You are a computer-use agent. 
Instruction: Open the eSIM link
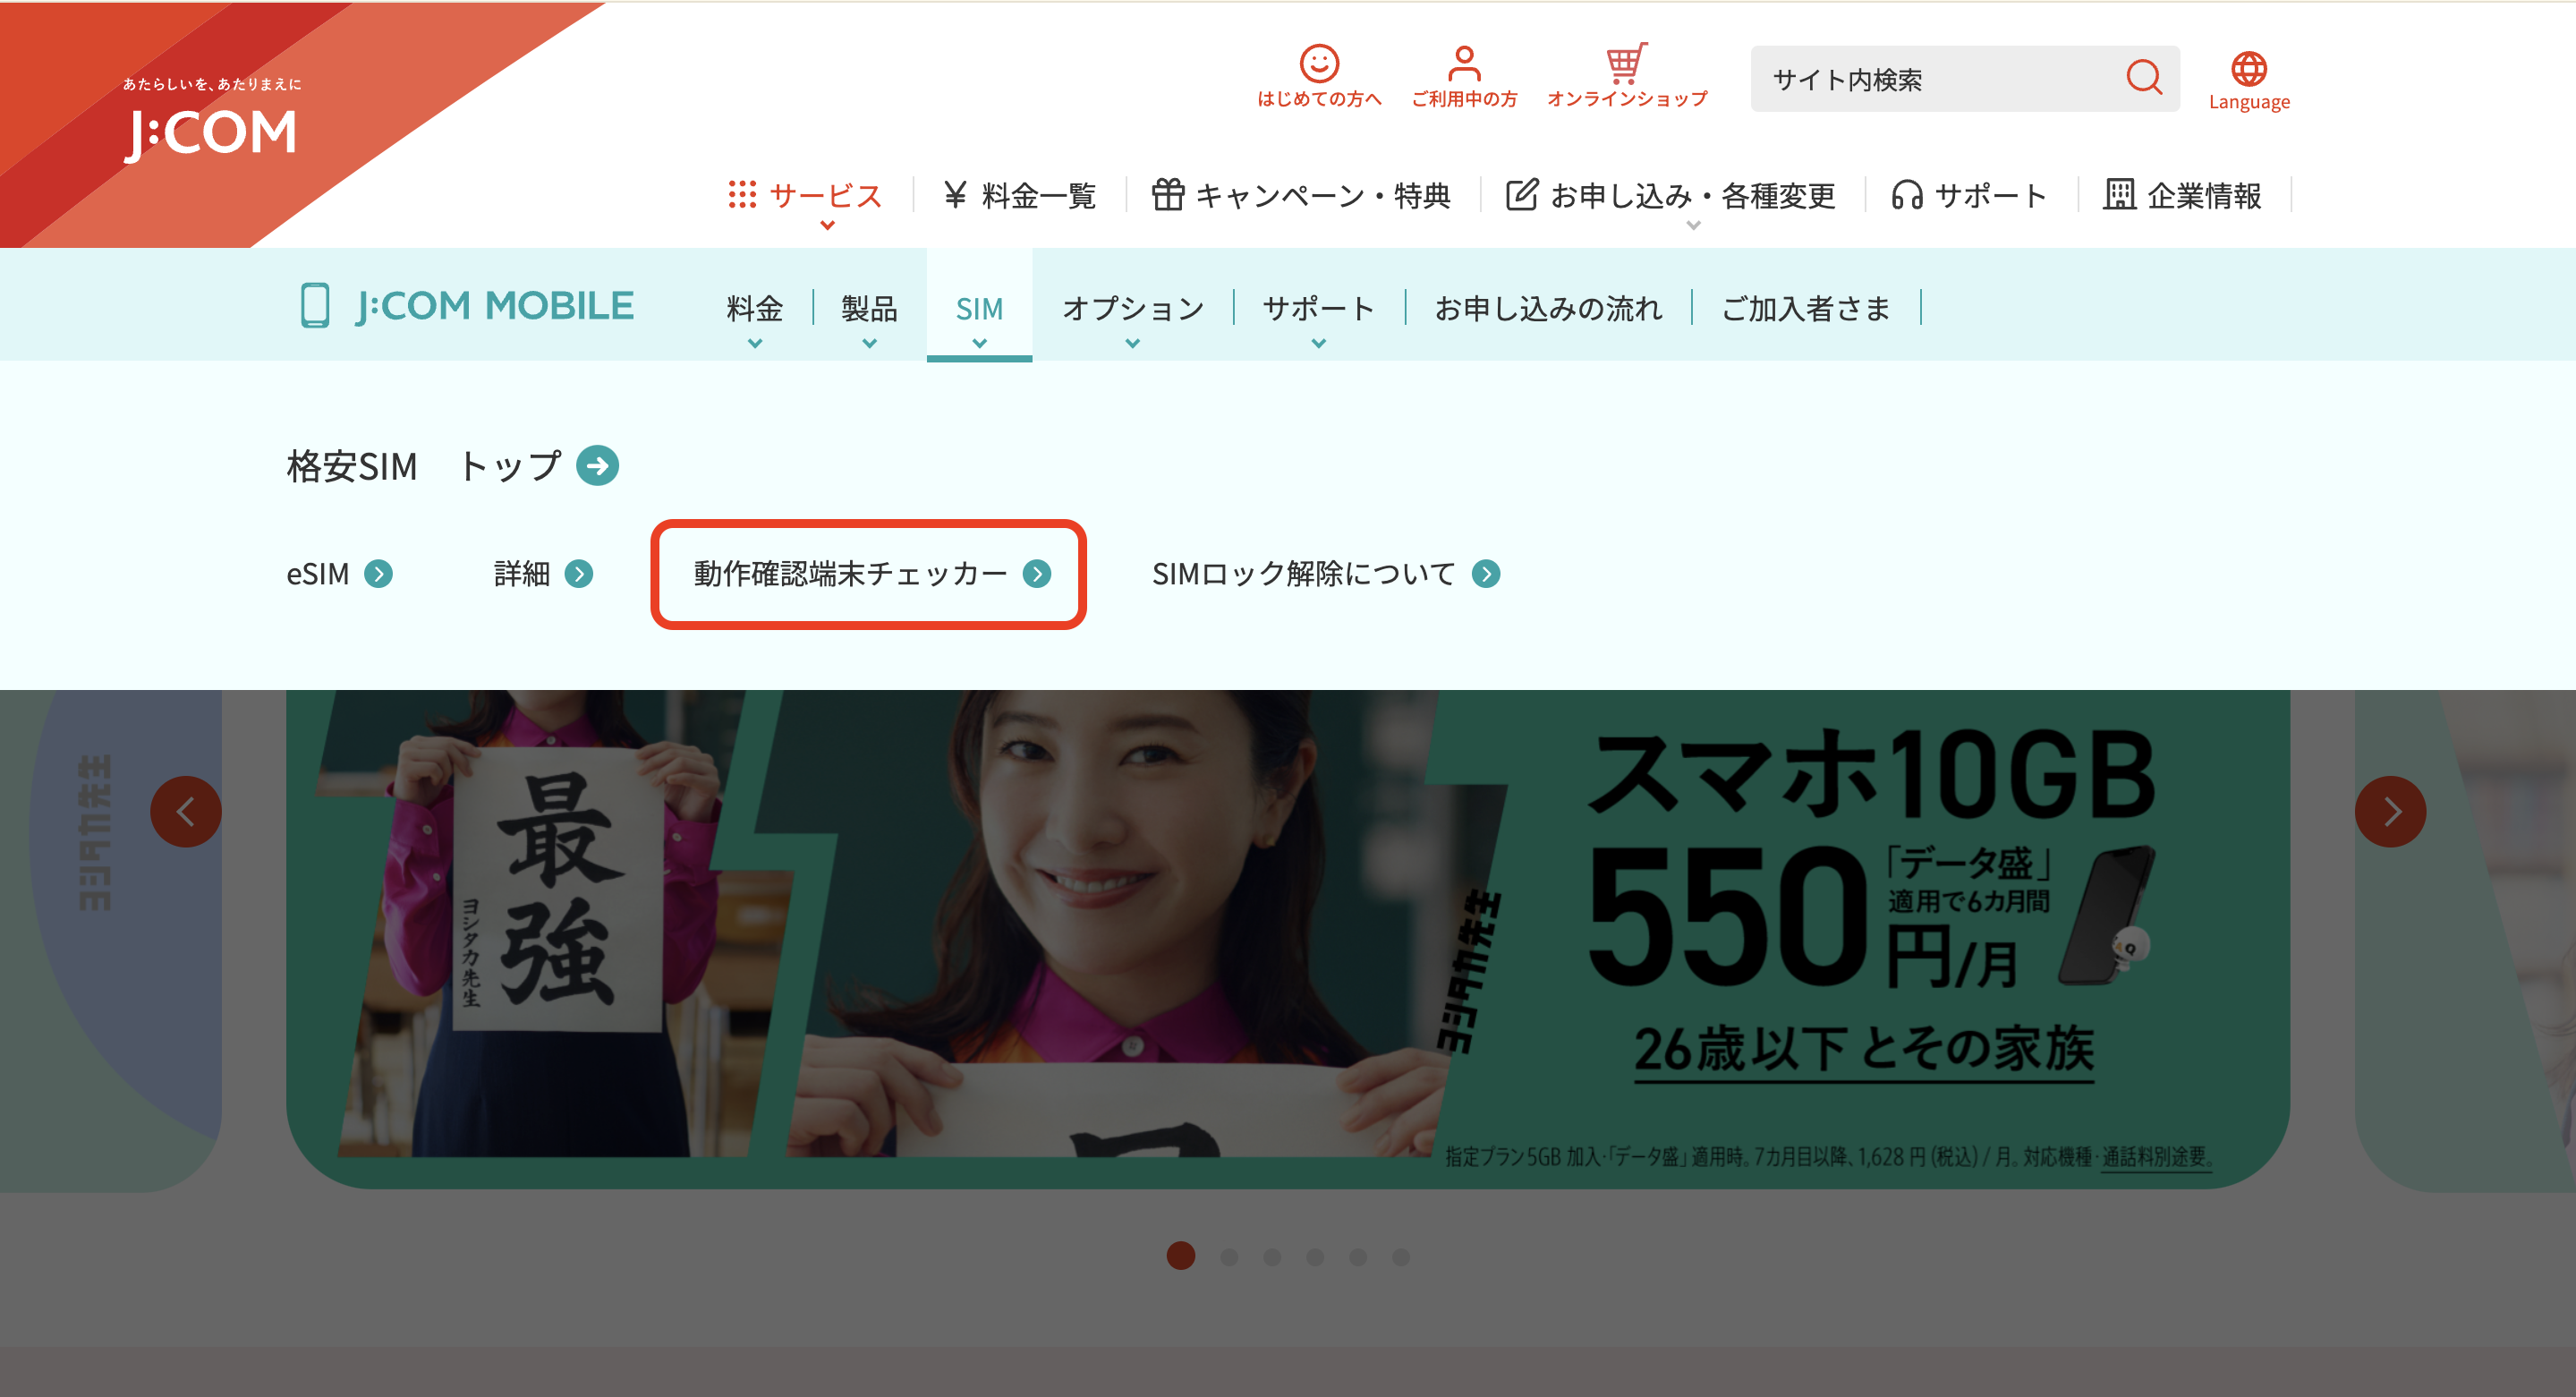(x=339, y=574)
